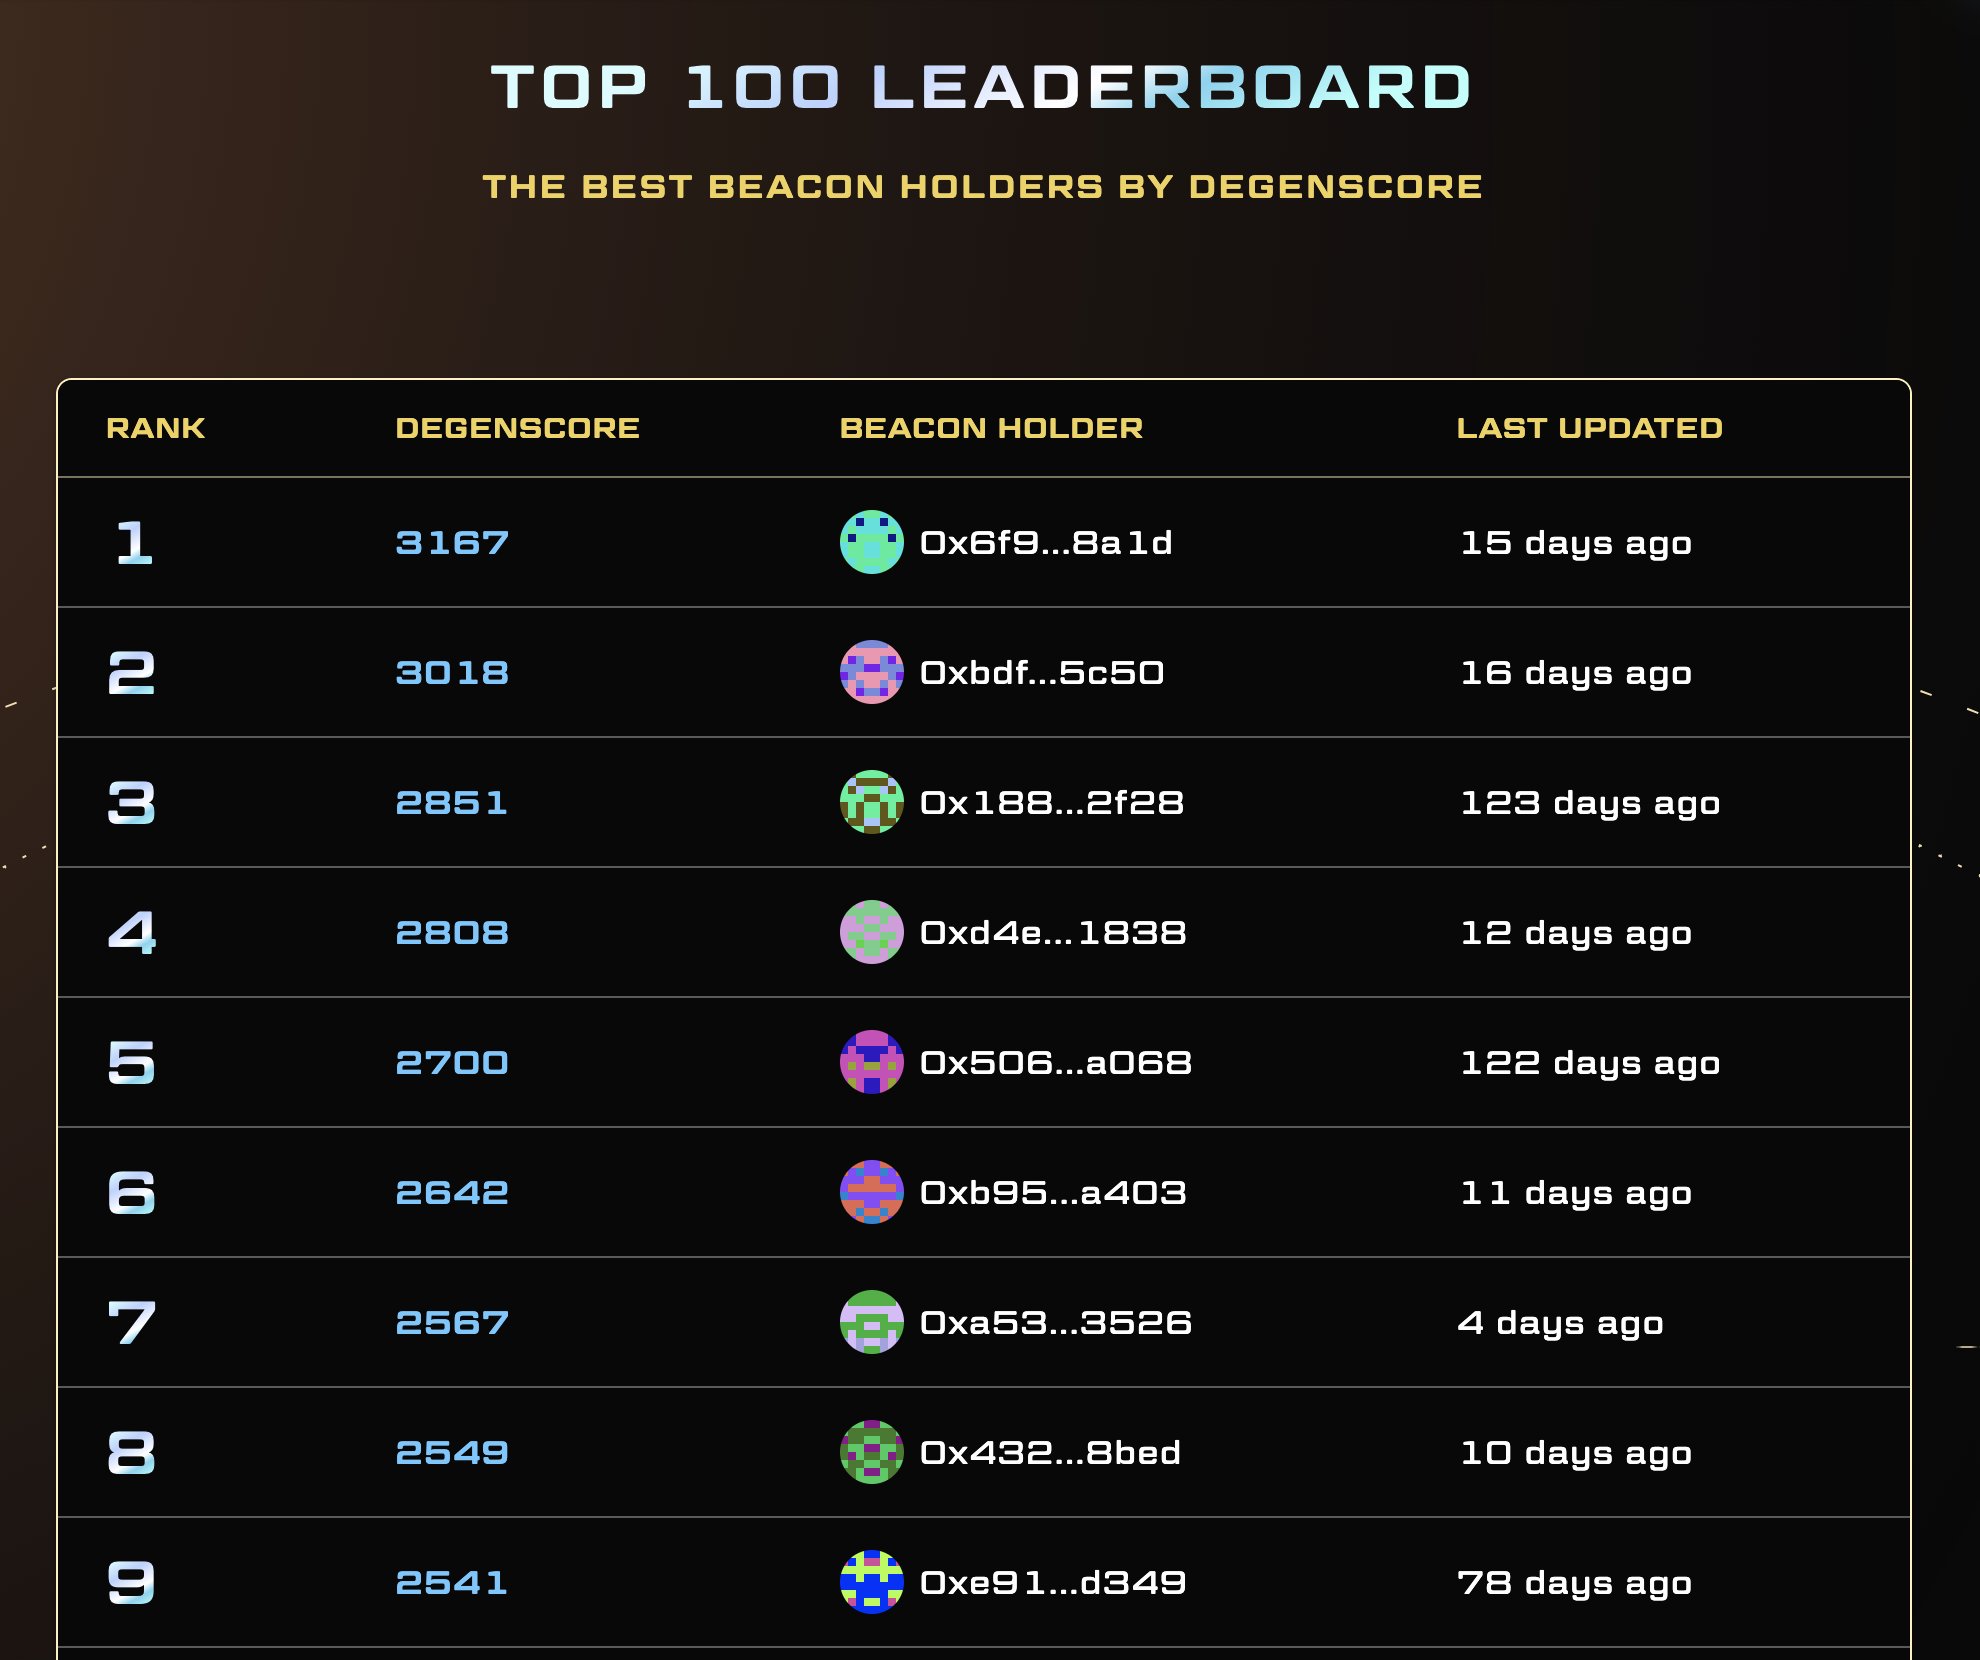Image resolution: width=1980 pixels, height=1660 pixels.
Task: Open beacon holder 0xb95...a403
Action: (x=1052, y=1193)
